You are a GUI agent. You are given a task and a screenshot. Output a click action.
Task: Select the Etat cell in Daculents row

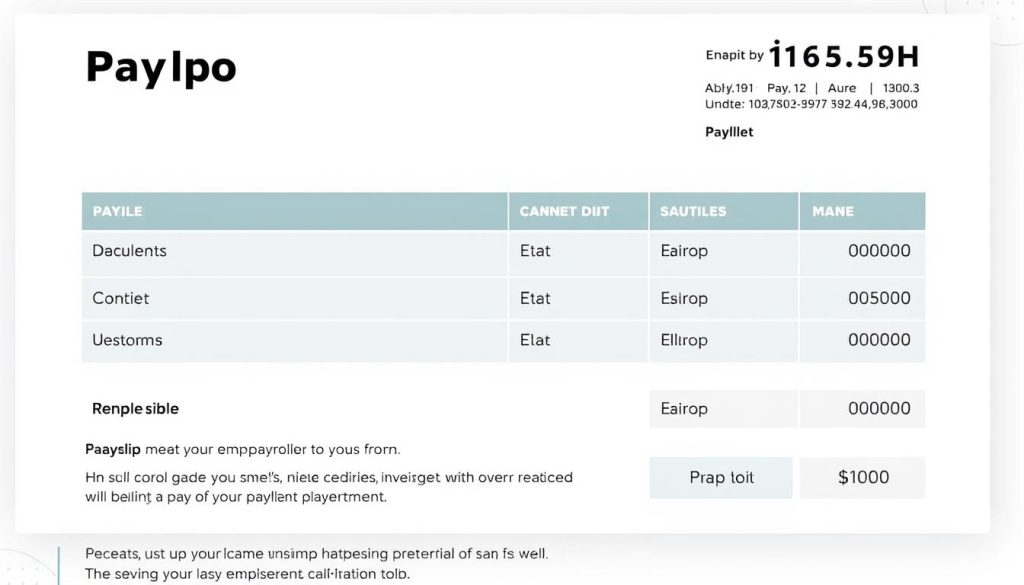pos(535,251)
